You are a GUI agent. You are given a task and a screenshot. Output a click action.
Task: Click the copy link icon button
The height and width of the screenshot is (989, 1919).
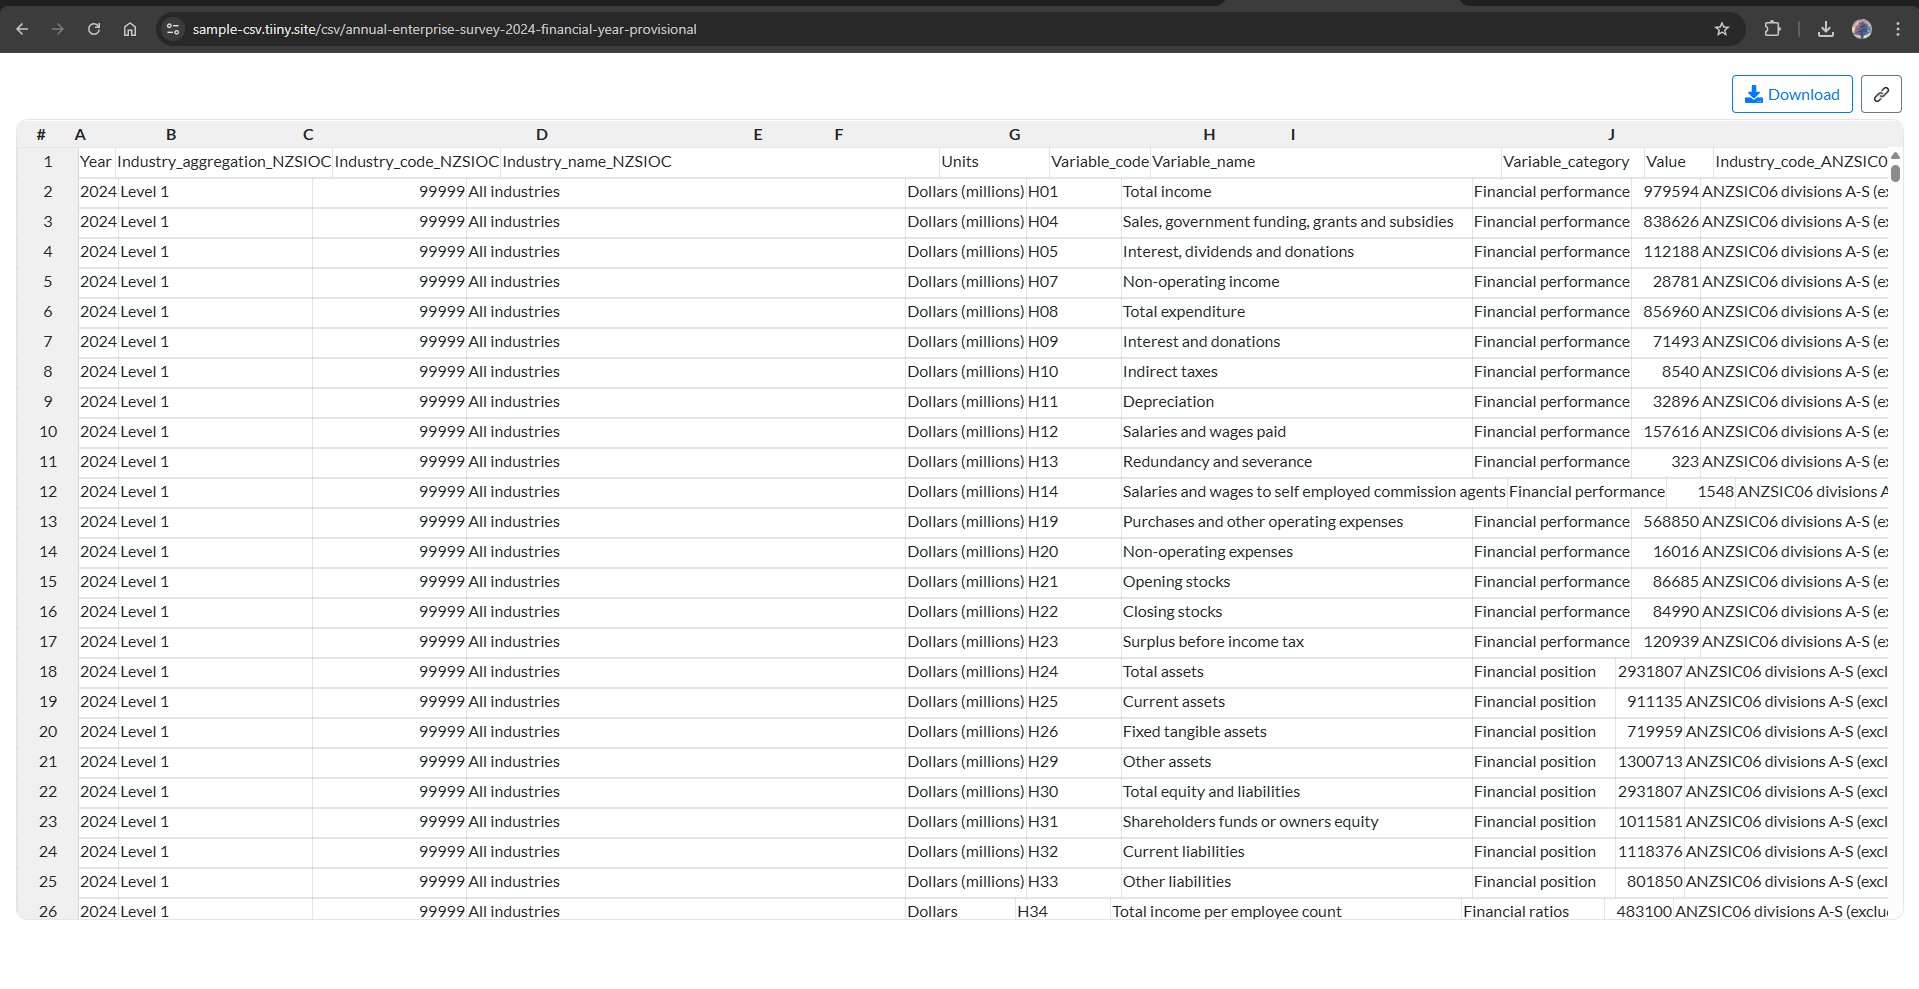tap(1881, 94)
